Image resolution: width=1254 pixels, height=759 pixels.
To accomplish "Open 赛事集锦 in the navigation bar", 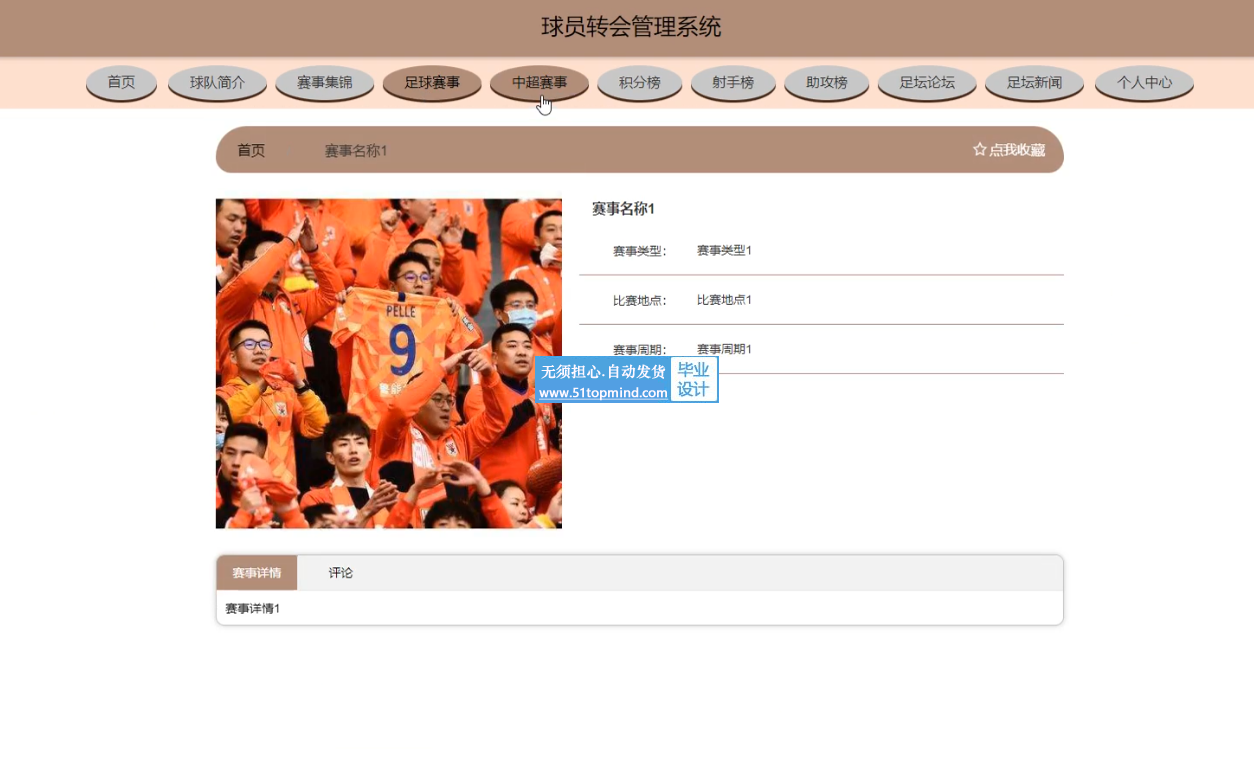I will point(324,83).
